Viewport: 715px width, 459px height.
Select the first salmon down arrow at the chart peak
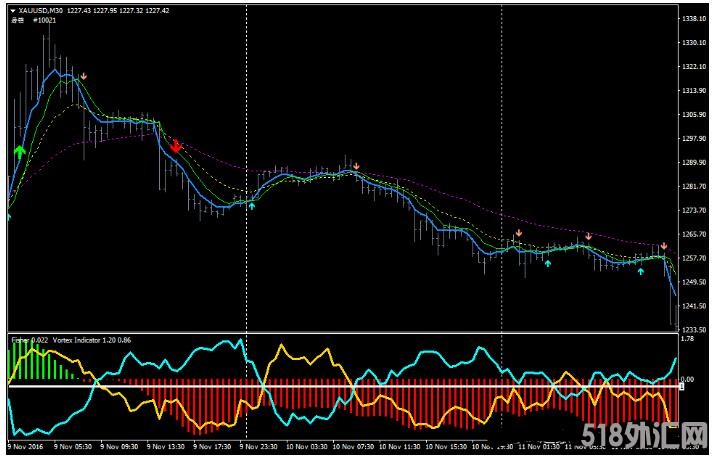pyautogui.click(x=85, y=76)
